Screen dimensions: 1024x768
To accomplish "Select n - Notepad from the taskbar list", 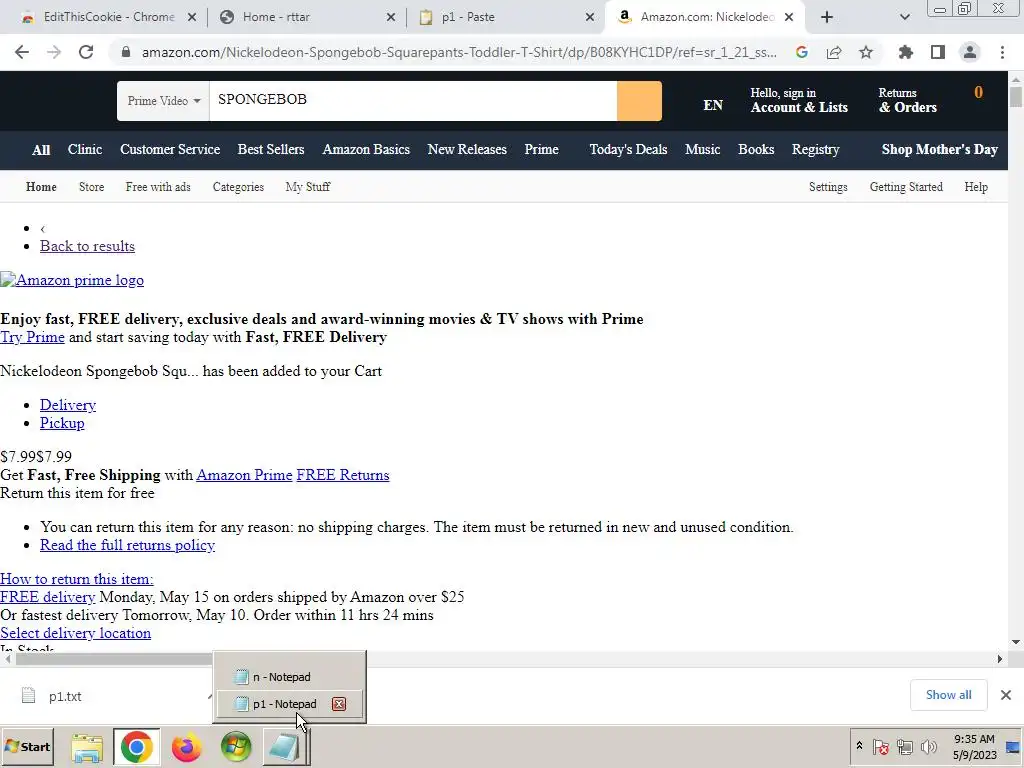I will point(289,677).
